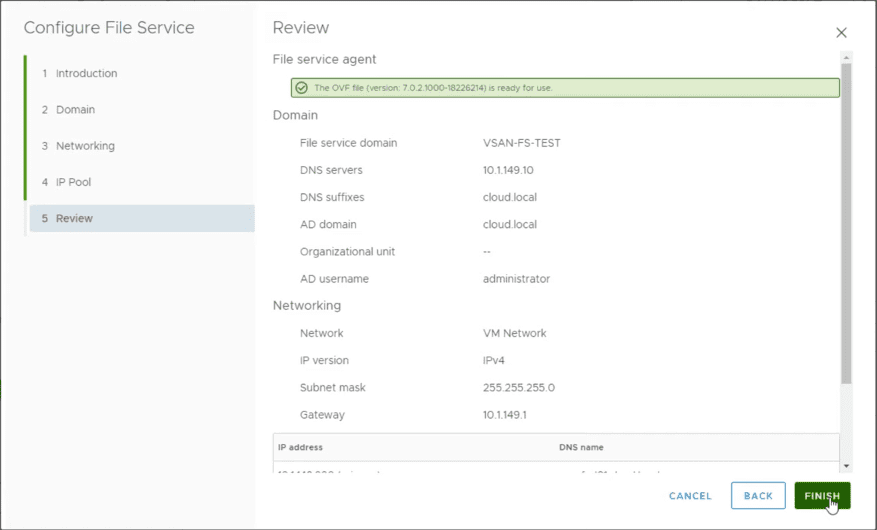Cancel the Configure File Service wizard
This screenshot has width=877, height=530.
(x=690, y=496)
